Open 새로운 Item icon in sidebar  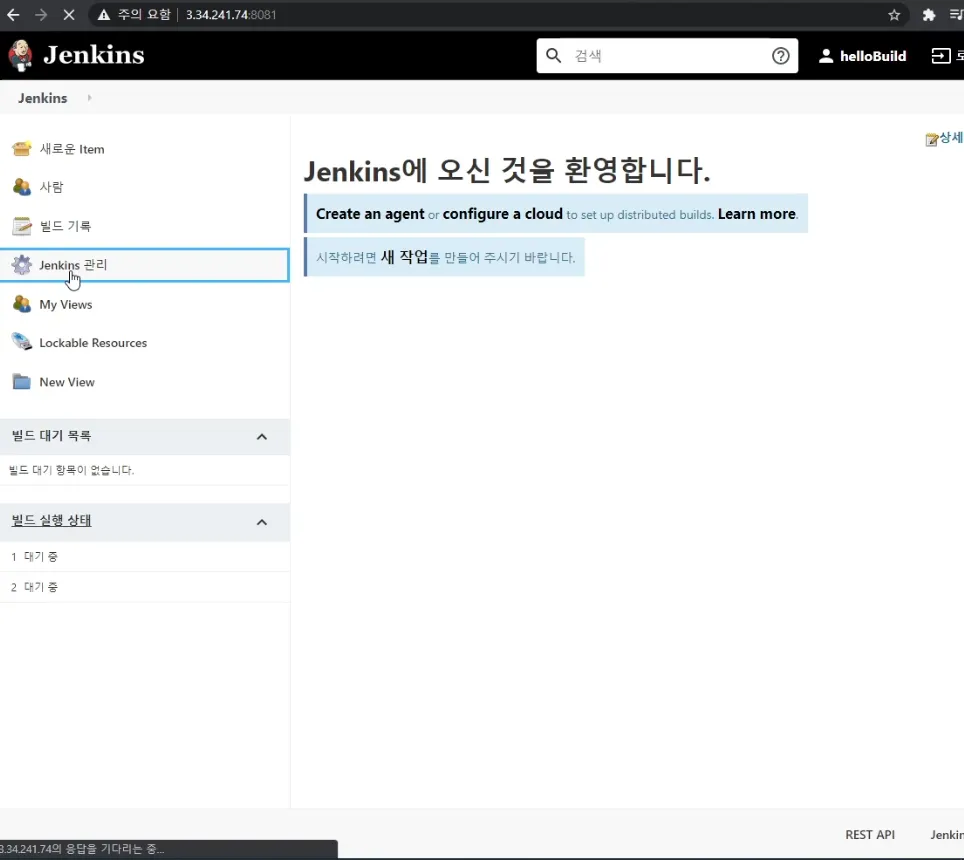coord(22,149)
